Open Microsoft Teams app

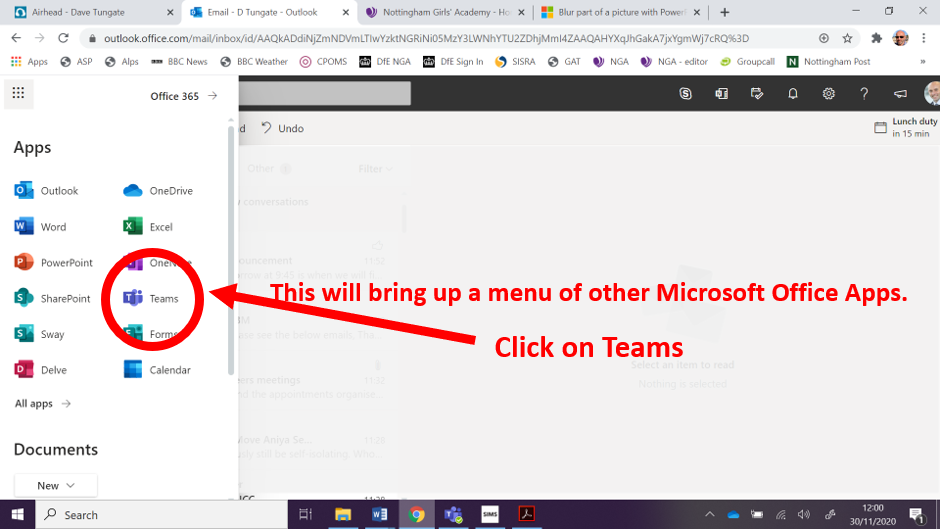pos(151,298)
